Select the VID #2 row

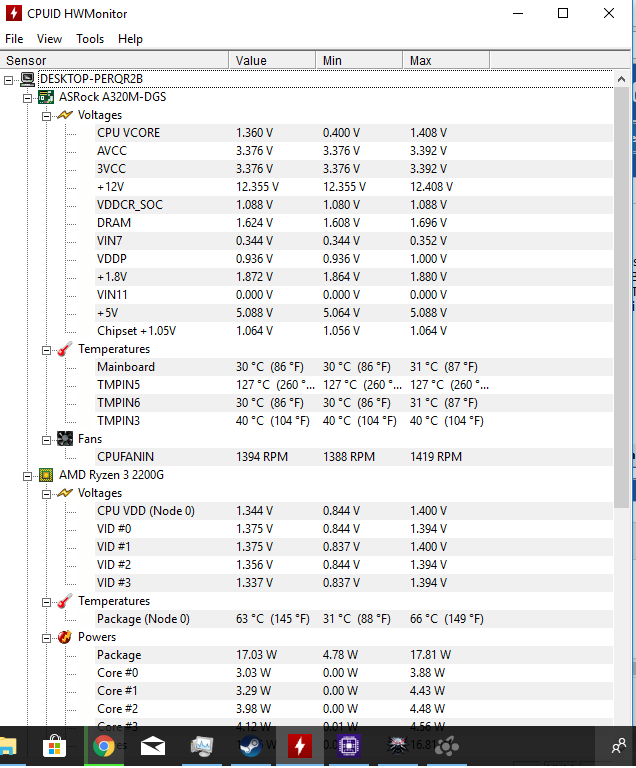point(353,565)
